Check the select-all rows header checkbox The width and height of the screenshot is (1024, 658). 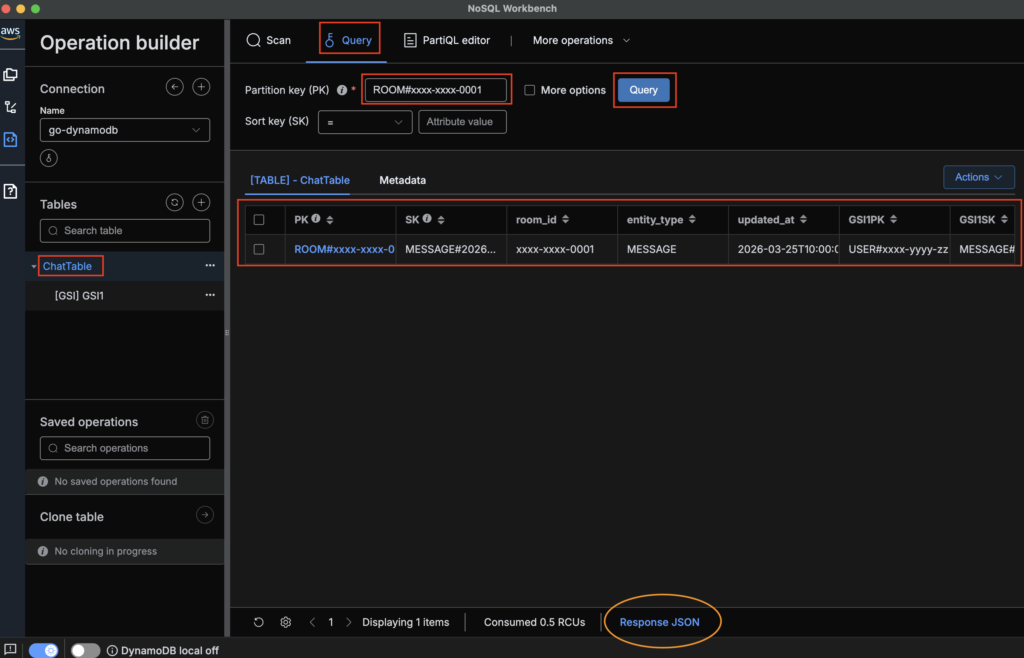(x=259, y=219)
